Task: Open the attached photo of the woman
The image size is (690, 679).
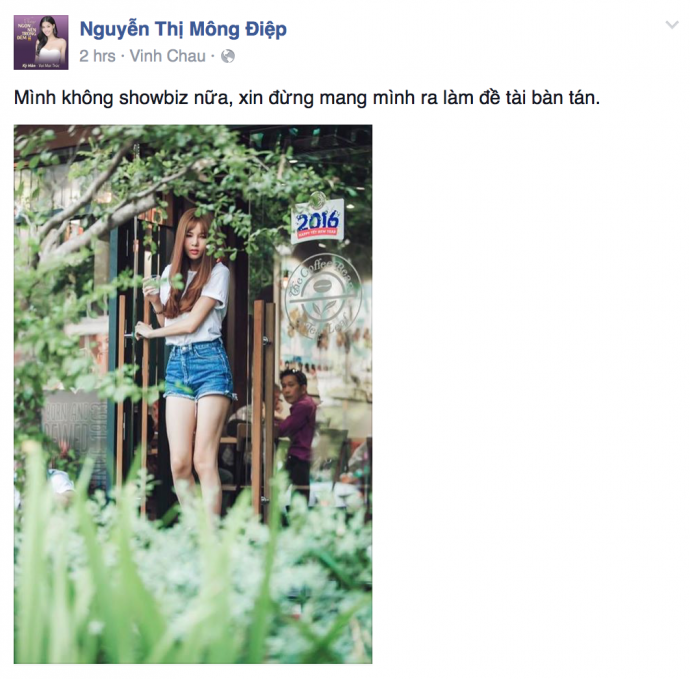Action: (193, 394)
